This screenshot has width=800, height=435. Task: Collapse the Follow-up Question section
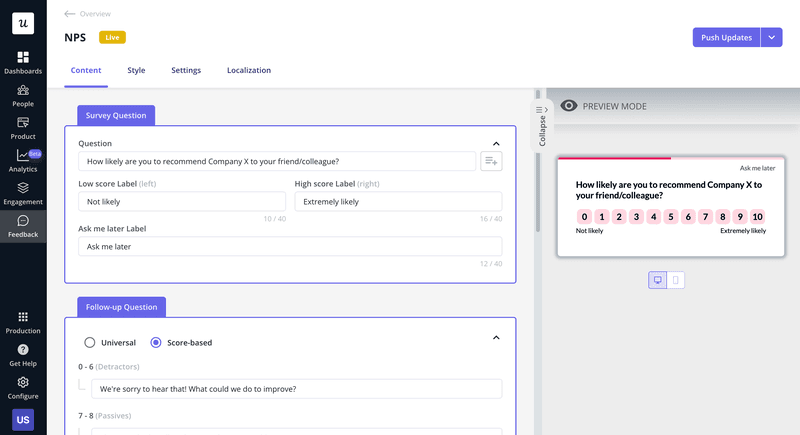click(497, 338)
